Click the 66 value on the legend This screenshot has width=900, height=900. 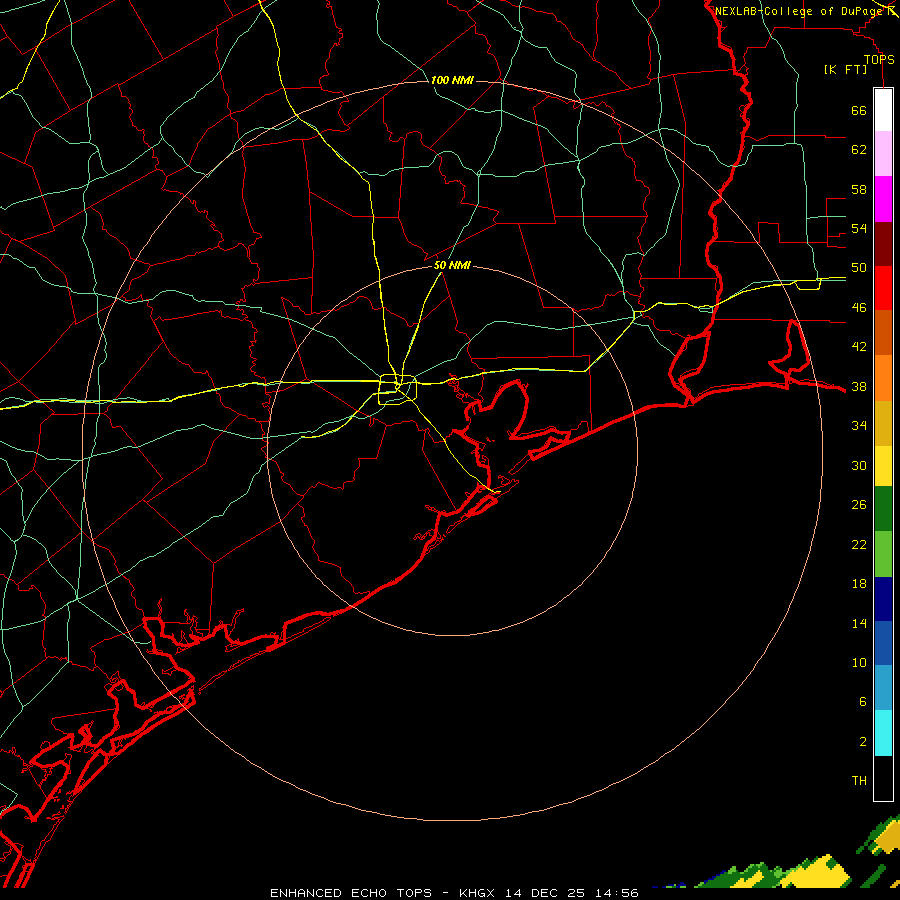pyautogui.click(x=859, y=110)
